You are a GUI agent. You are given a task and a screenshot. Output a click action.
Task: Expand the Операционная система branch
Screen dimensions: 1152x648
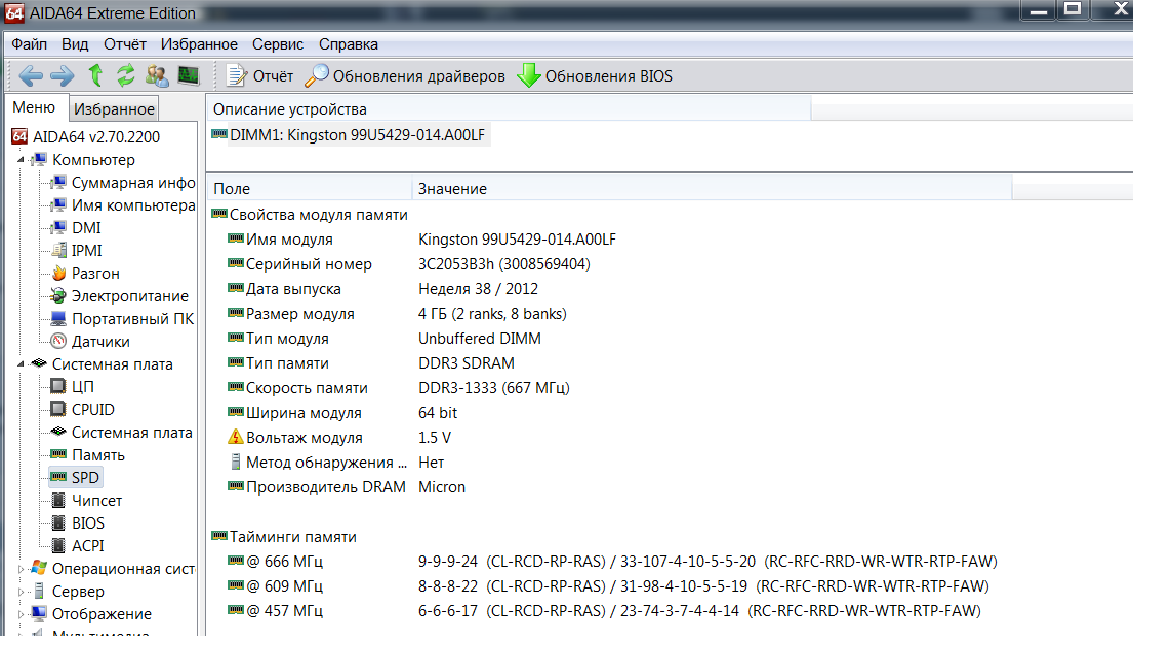click(x=21, y=569)
